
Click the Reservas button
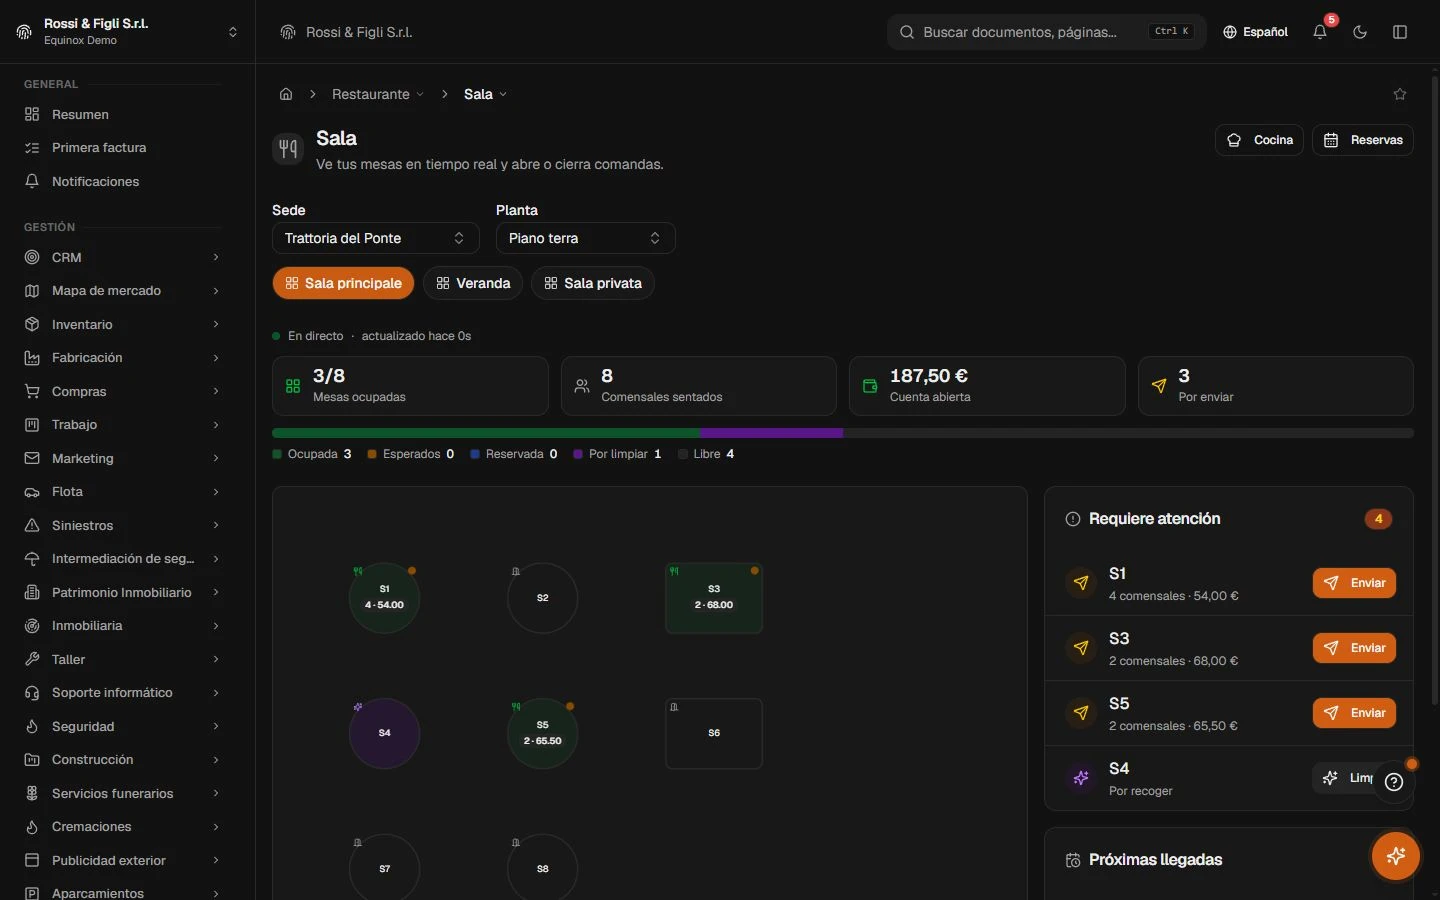[x=1363, y=140]
